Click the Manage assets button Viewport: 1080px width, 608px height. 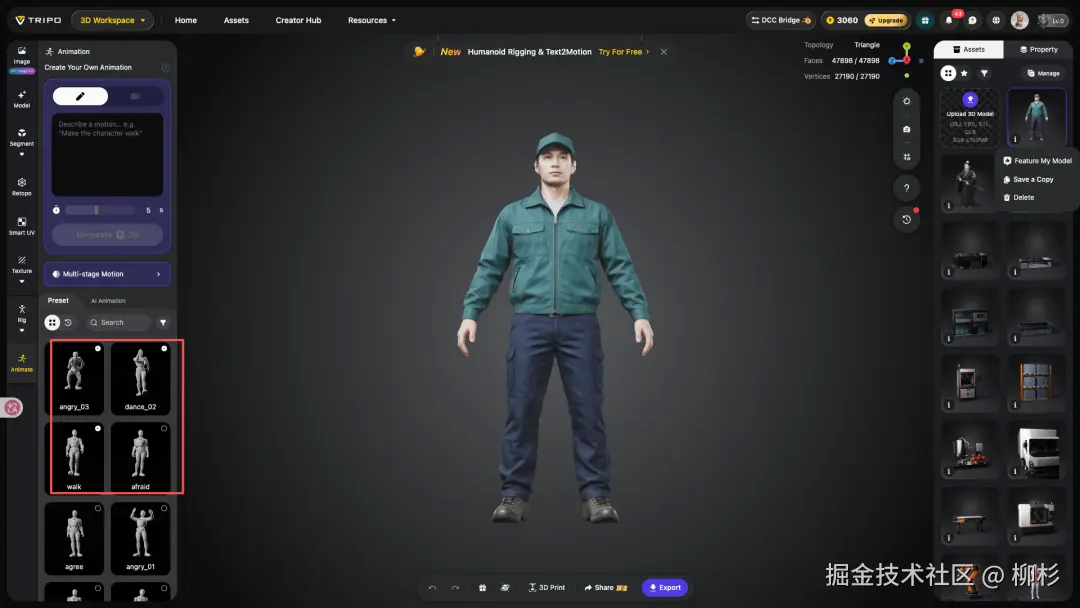coord(1043,73)
